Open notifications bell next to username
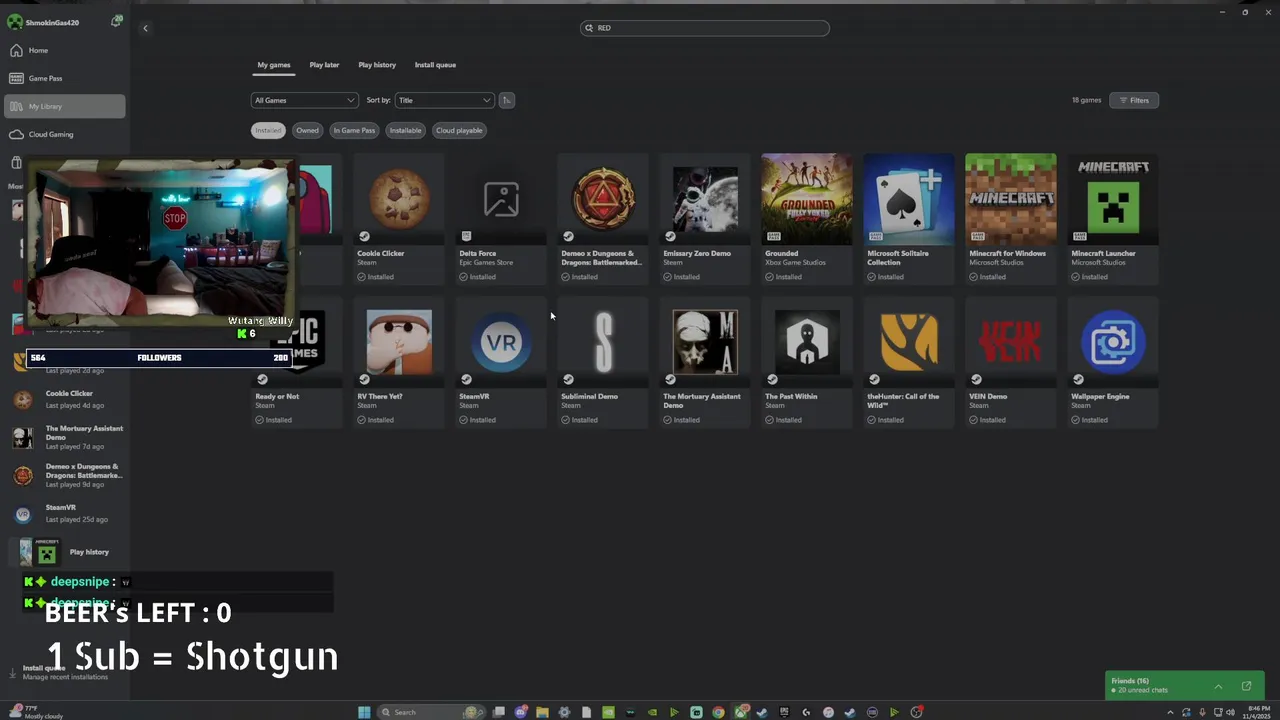Screen dimensions: 1280x720 pos(117,21)
